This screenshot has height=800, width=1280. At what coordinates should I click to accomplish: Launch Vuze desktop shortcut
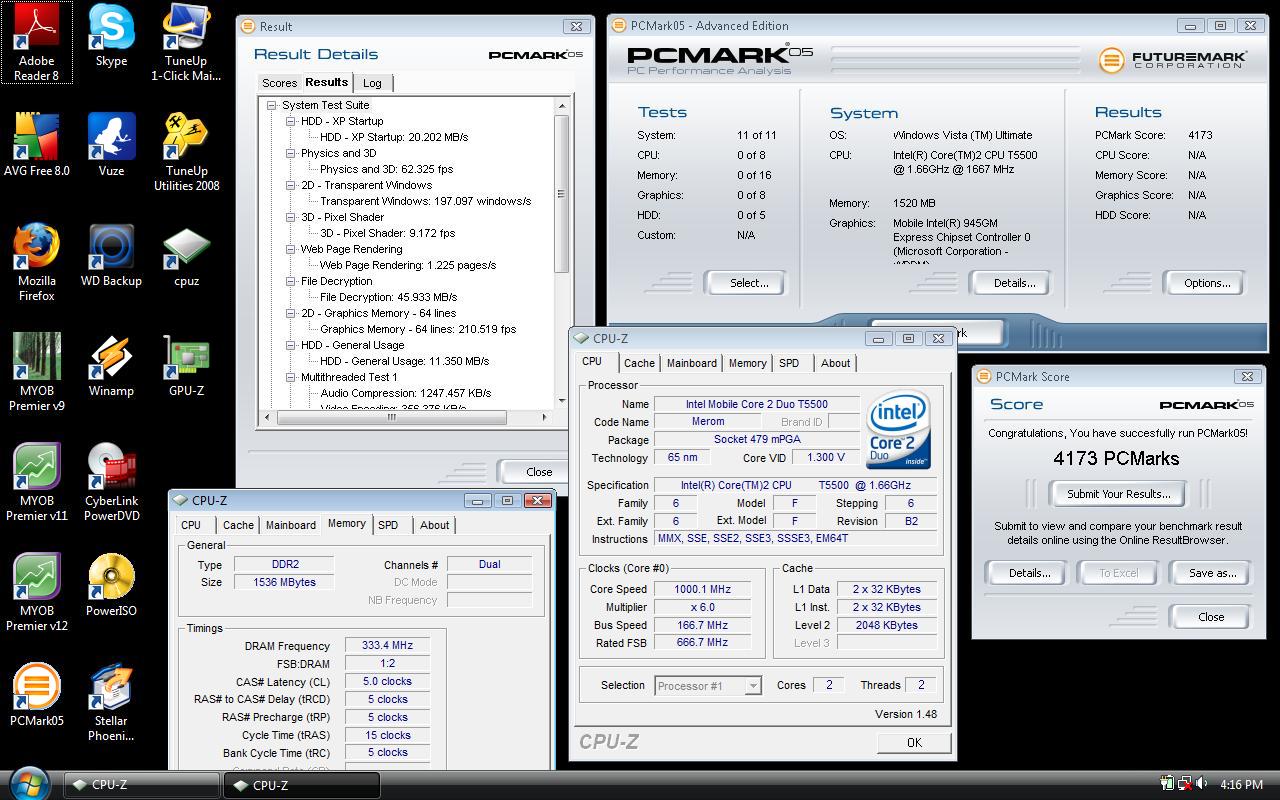pyautogui.click(x=111, y=145)
